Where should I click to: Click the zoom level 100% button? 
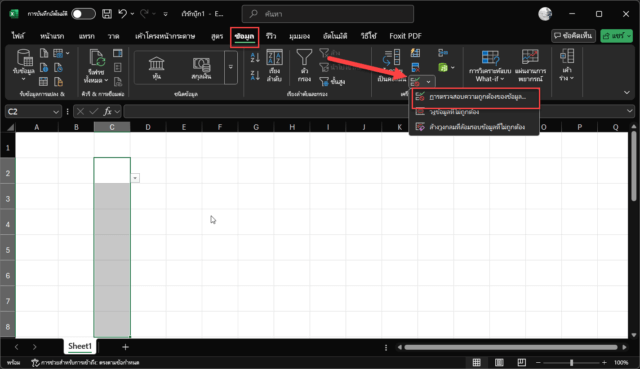tap(621, 362)
